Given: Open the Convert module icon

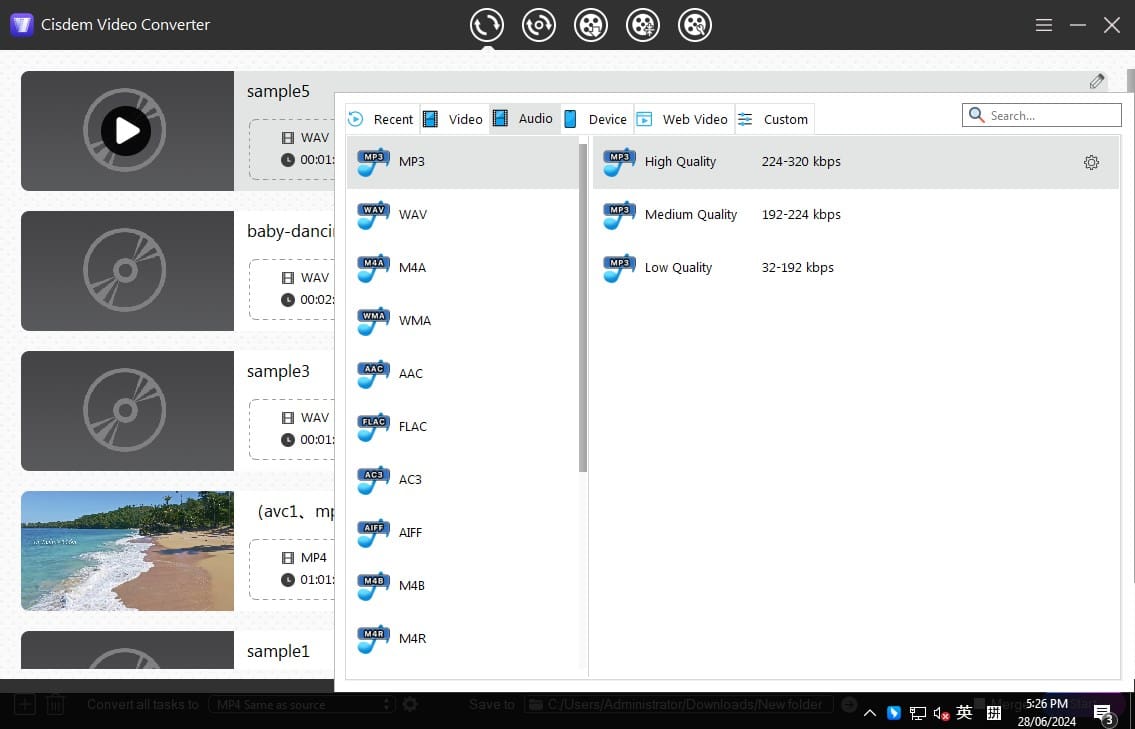Looking at the screenshot, I should point(487,25).
